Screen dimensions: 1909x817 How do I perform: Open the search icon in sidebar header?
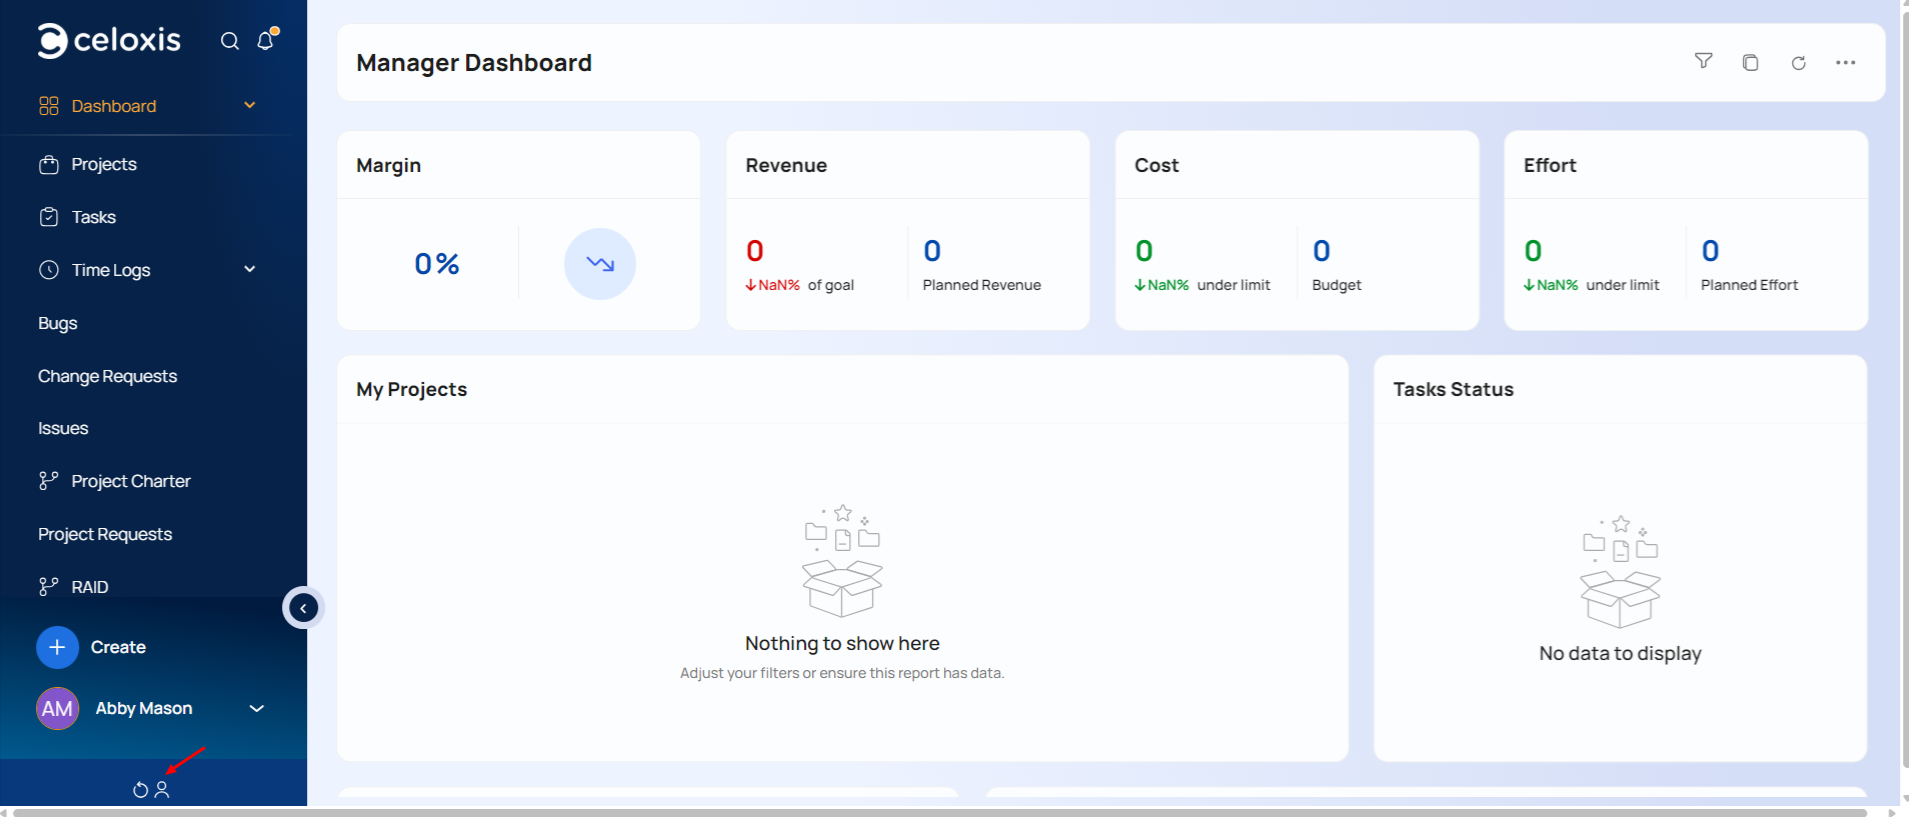click(x=230, y=41)
